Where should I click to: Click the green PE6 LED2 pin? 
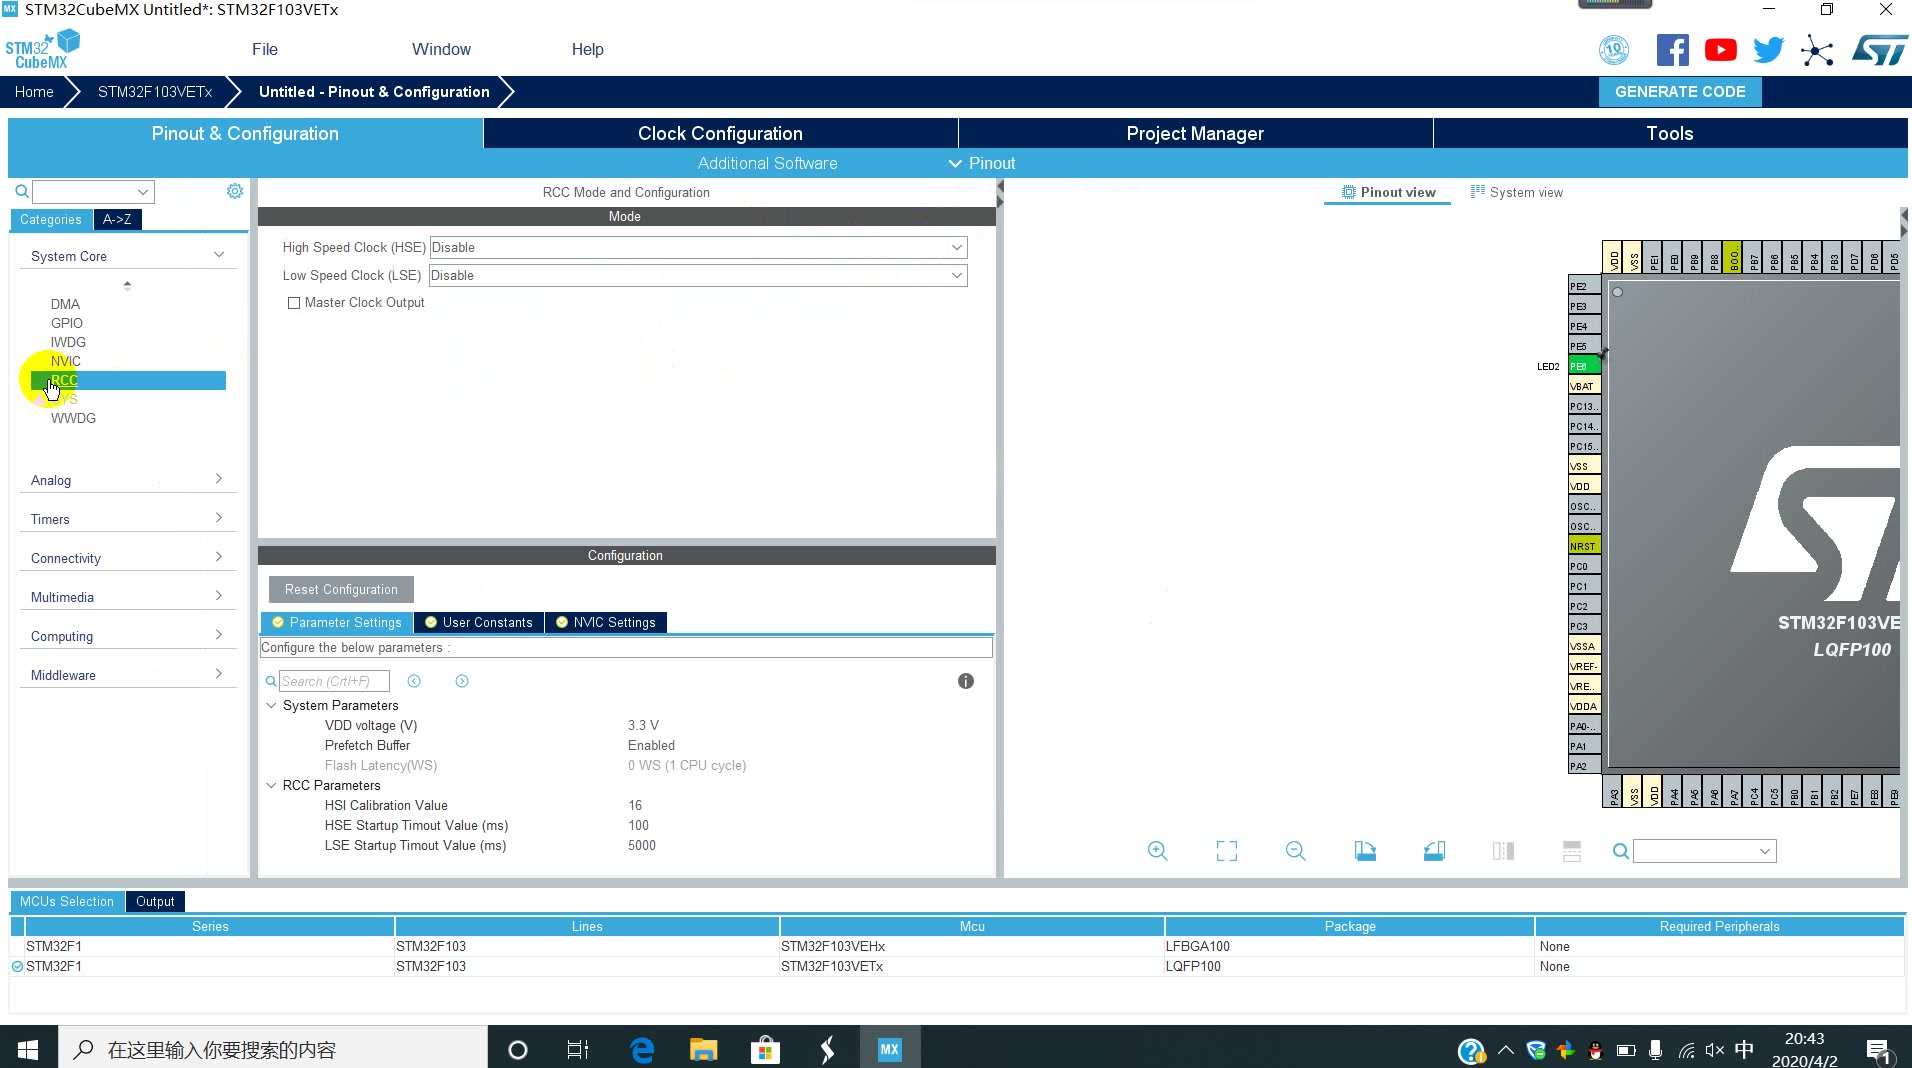[1584, 366]
